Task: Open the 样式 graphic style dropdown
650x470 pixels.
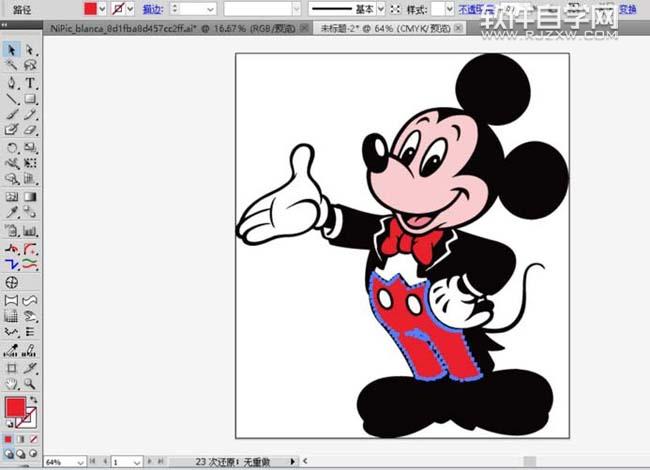Action: point(449,9)
